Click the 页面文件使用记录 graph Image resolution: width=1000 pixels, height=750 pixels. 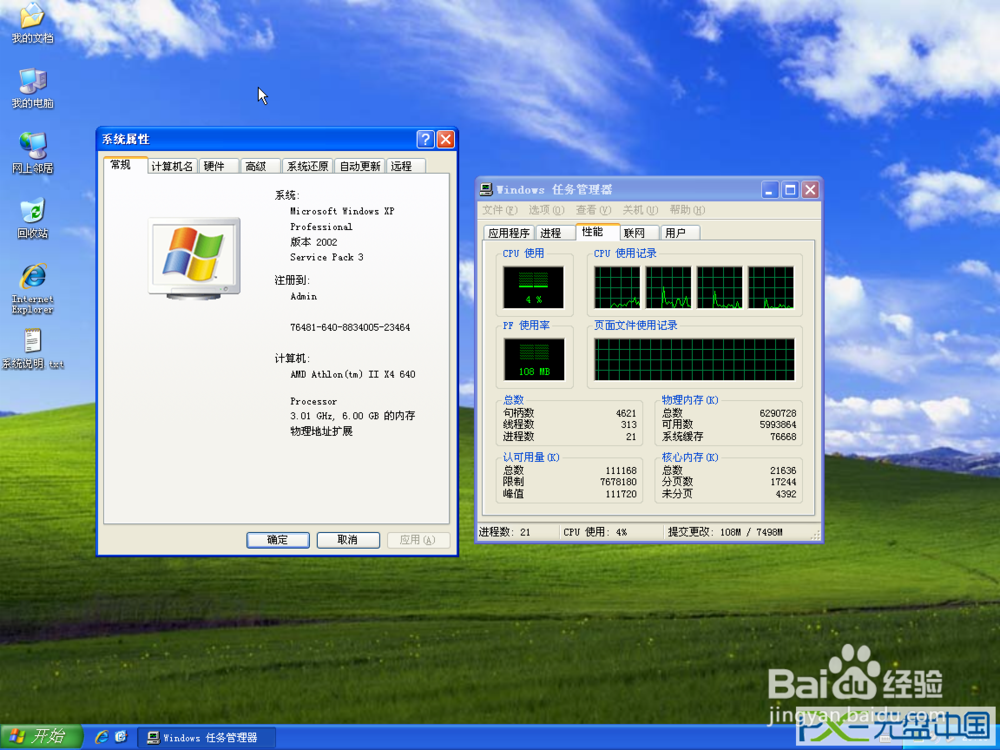695,359
